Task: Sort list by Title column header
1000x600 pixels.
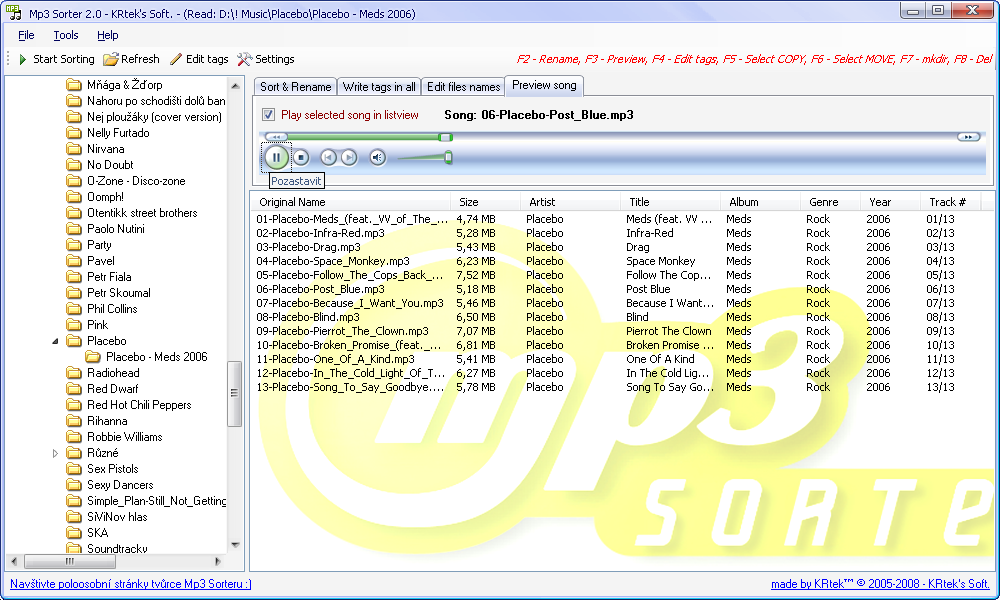Action: pyautogui.click(x=670, y=202)
